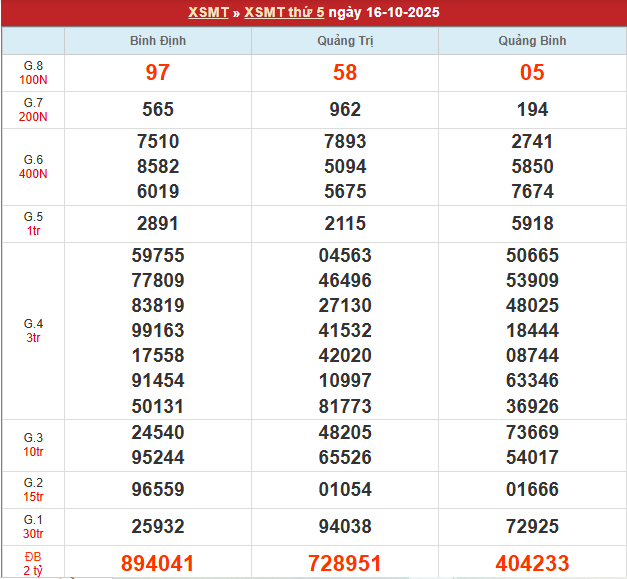Screen dimensions: 627x579
Task: Click the G.4 3tr prize label
Action: tap(33, 331)
